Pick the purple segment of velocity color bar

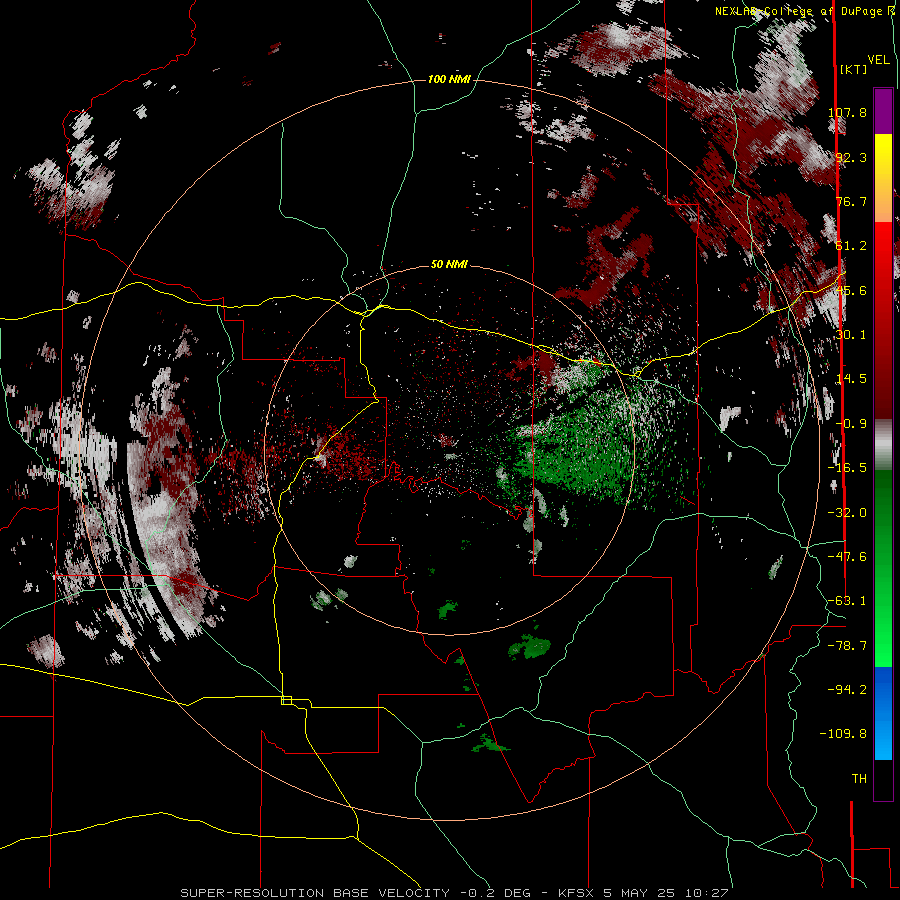(x=883, y=111)
